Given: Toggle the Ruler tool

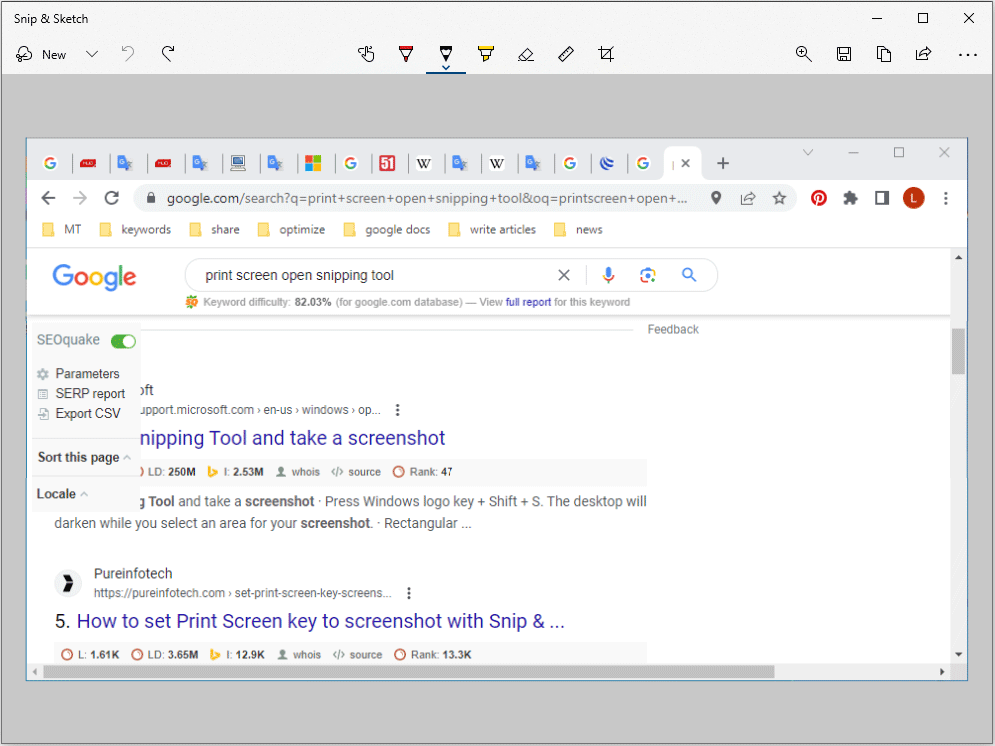Looking at the screenshot, I should [566, 54].
